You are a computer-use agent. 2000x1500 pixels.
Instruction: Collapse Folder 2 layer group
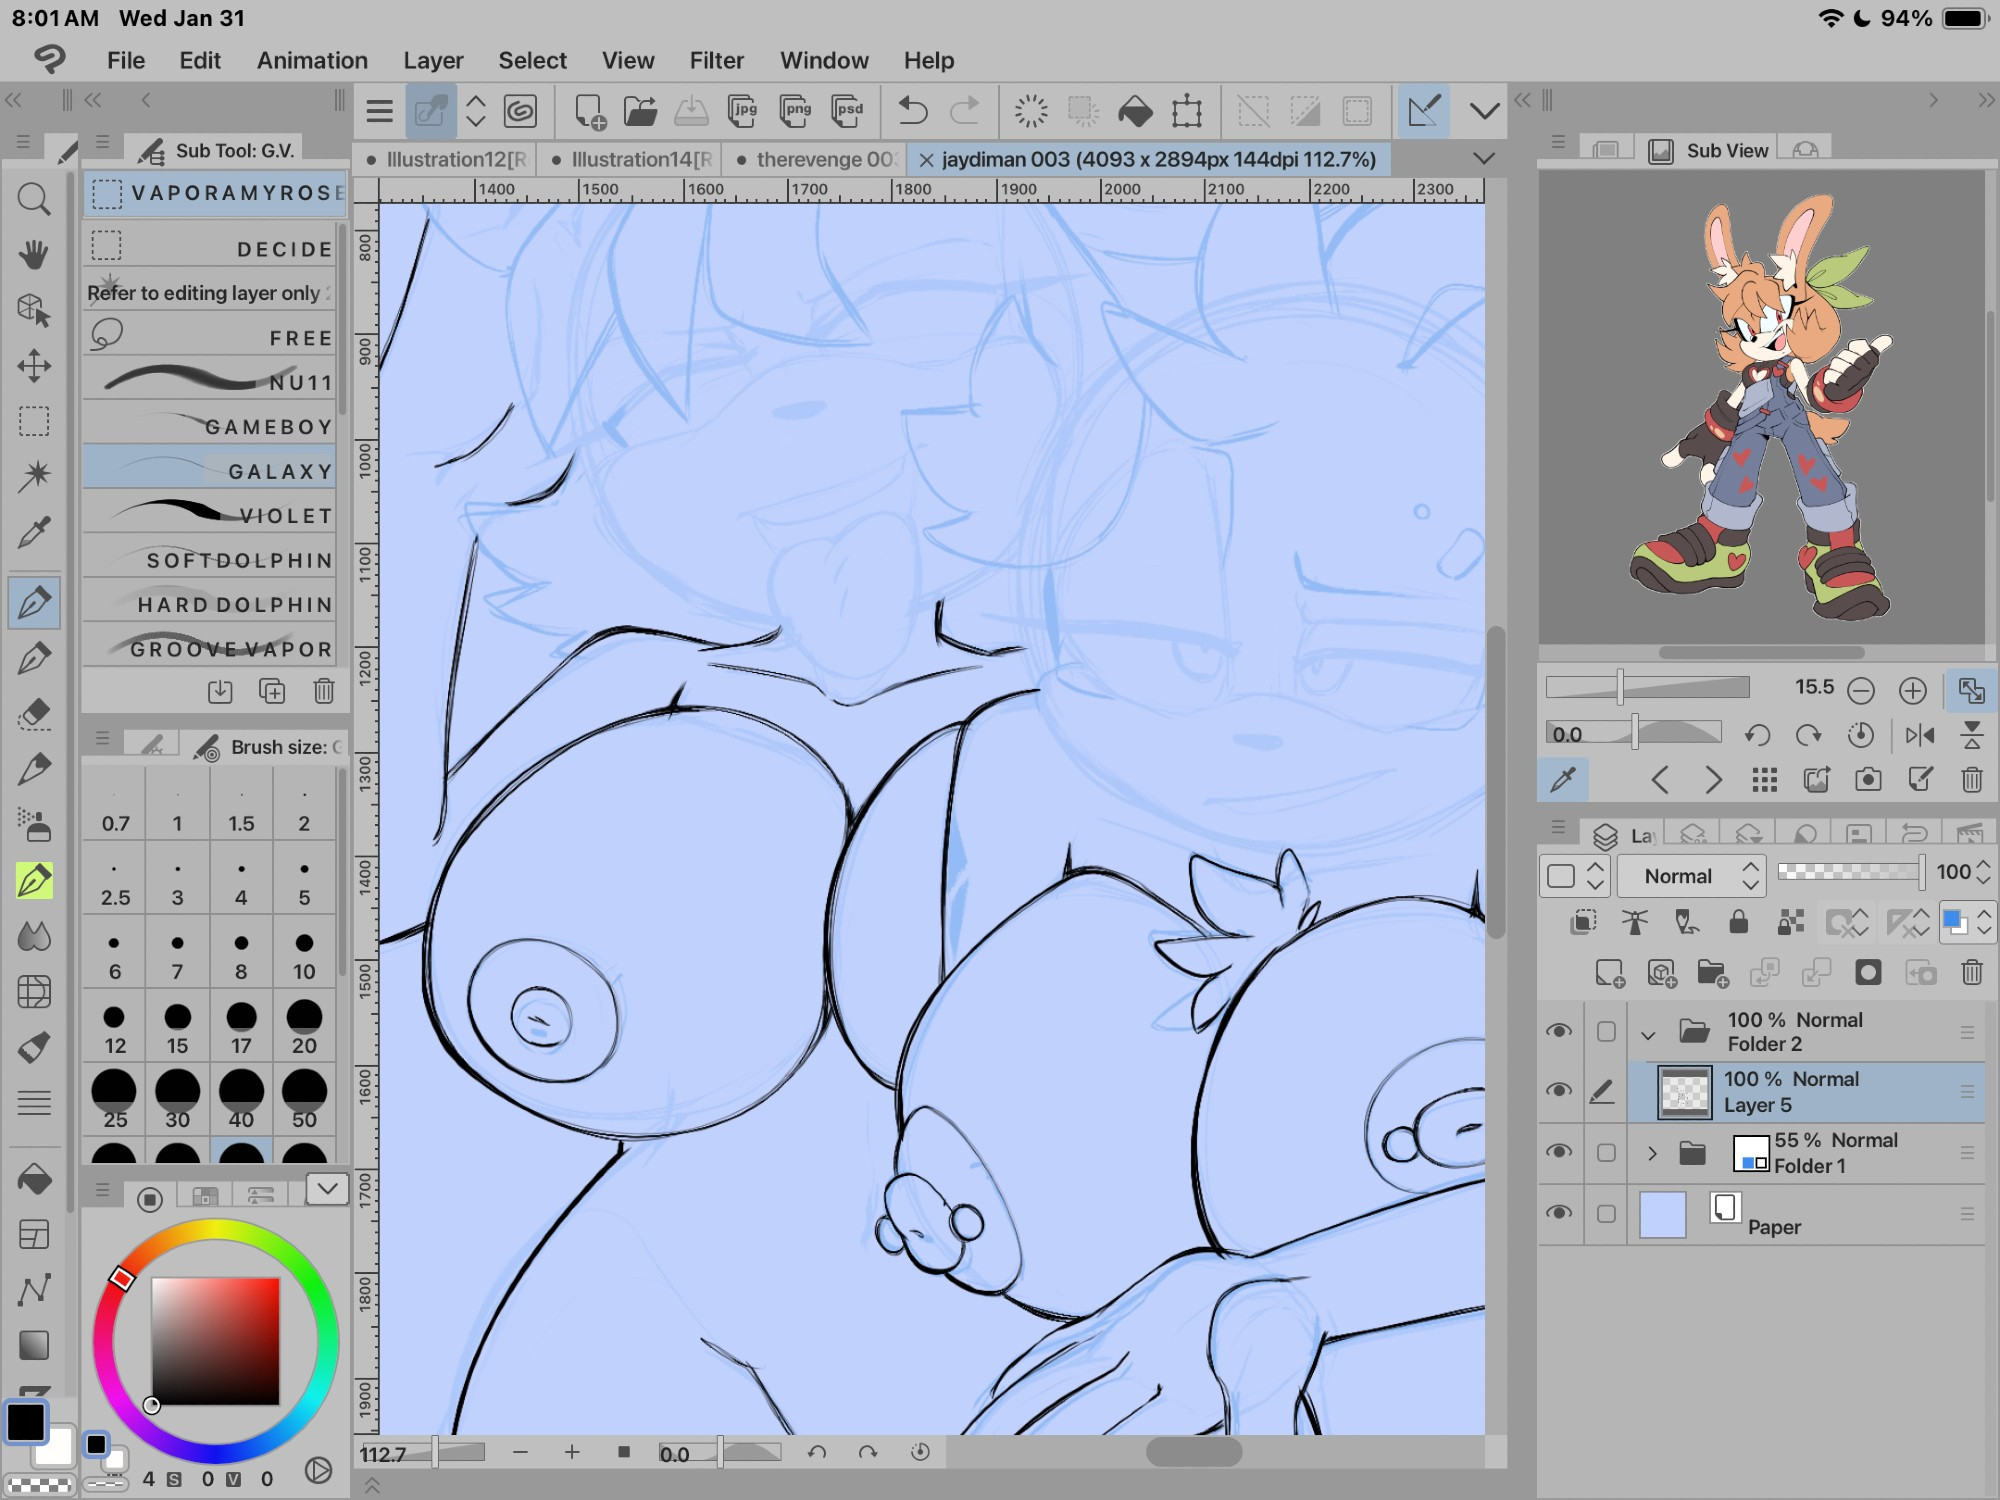pos(1648,1033)
